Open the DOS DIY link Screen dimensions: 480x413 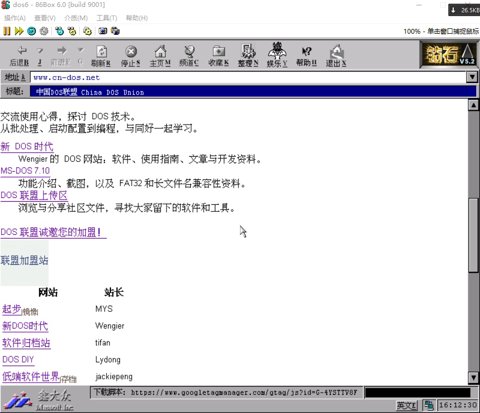[x=18, y=360]
